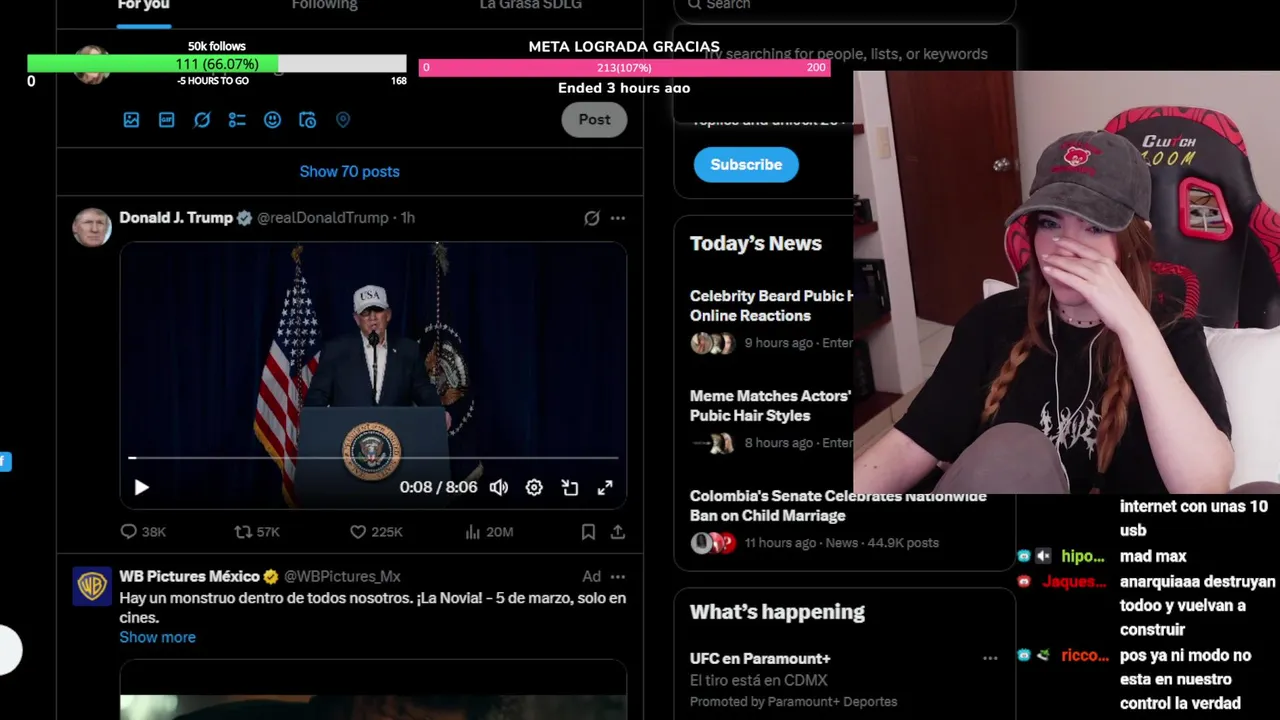
Task: Schedule post icon in composer
Action: (308, 120)
